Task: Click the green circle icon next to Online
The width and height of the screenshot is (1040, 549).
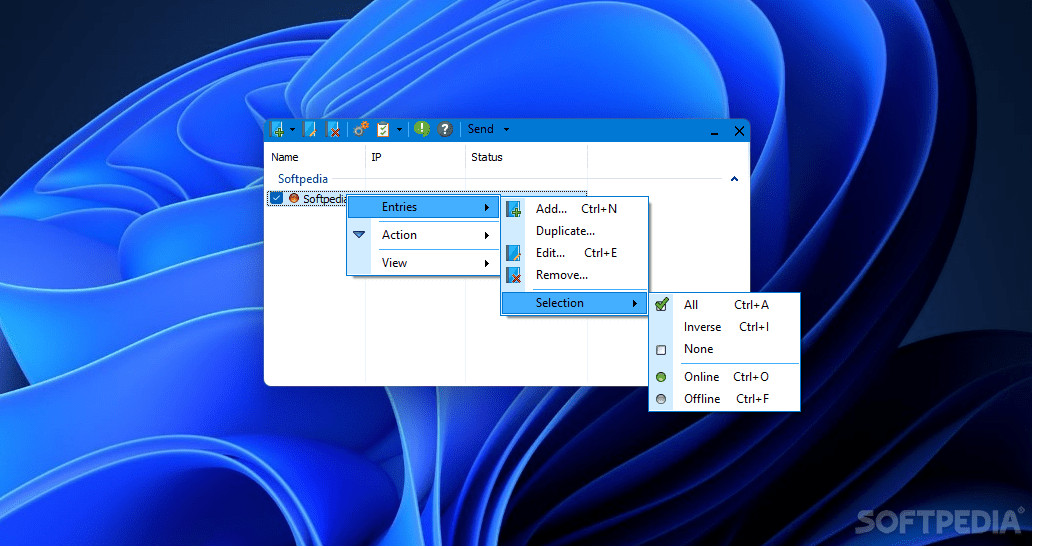Action: 661,377
